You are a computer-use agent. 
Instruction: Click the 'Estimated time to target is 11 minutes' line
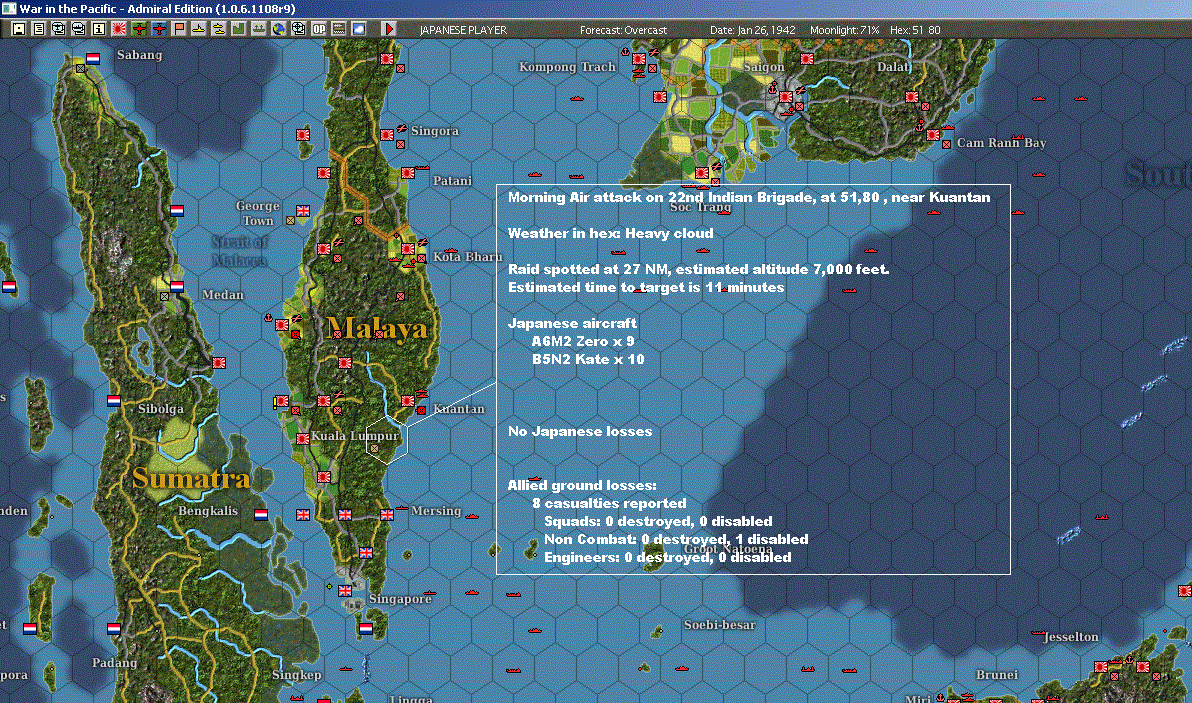click(646, 287)
